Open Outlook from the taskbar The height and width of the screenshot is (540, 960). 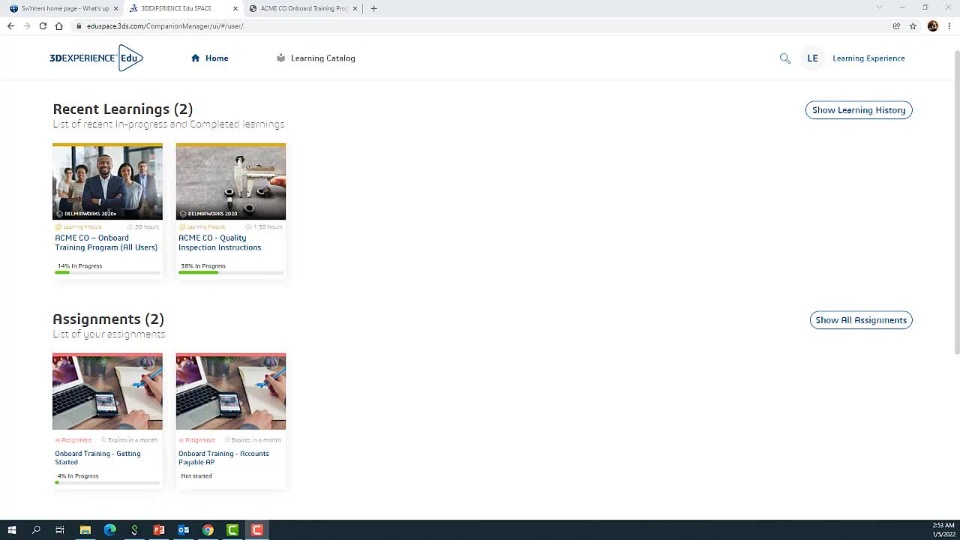pyautogui.click(x=183, y=530)
